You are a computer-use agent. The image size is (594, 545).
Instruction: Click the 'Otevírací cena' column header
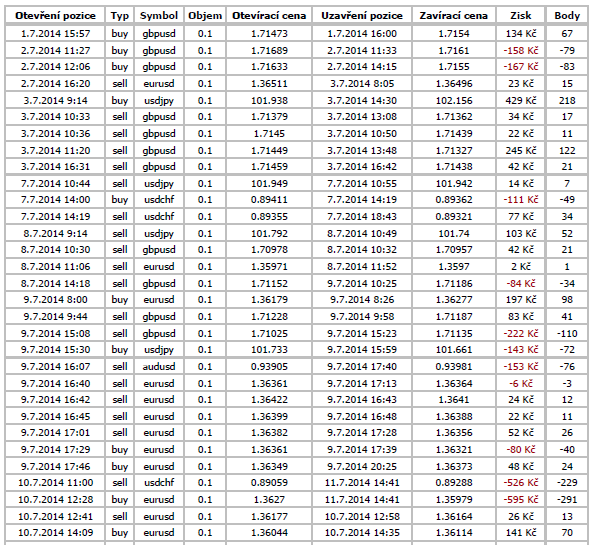(x=269, y=16)
